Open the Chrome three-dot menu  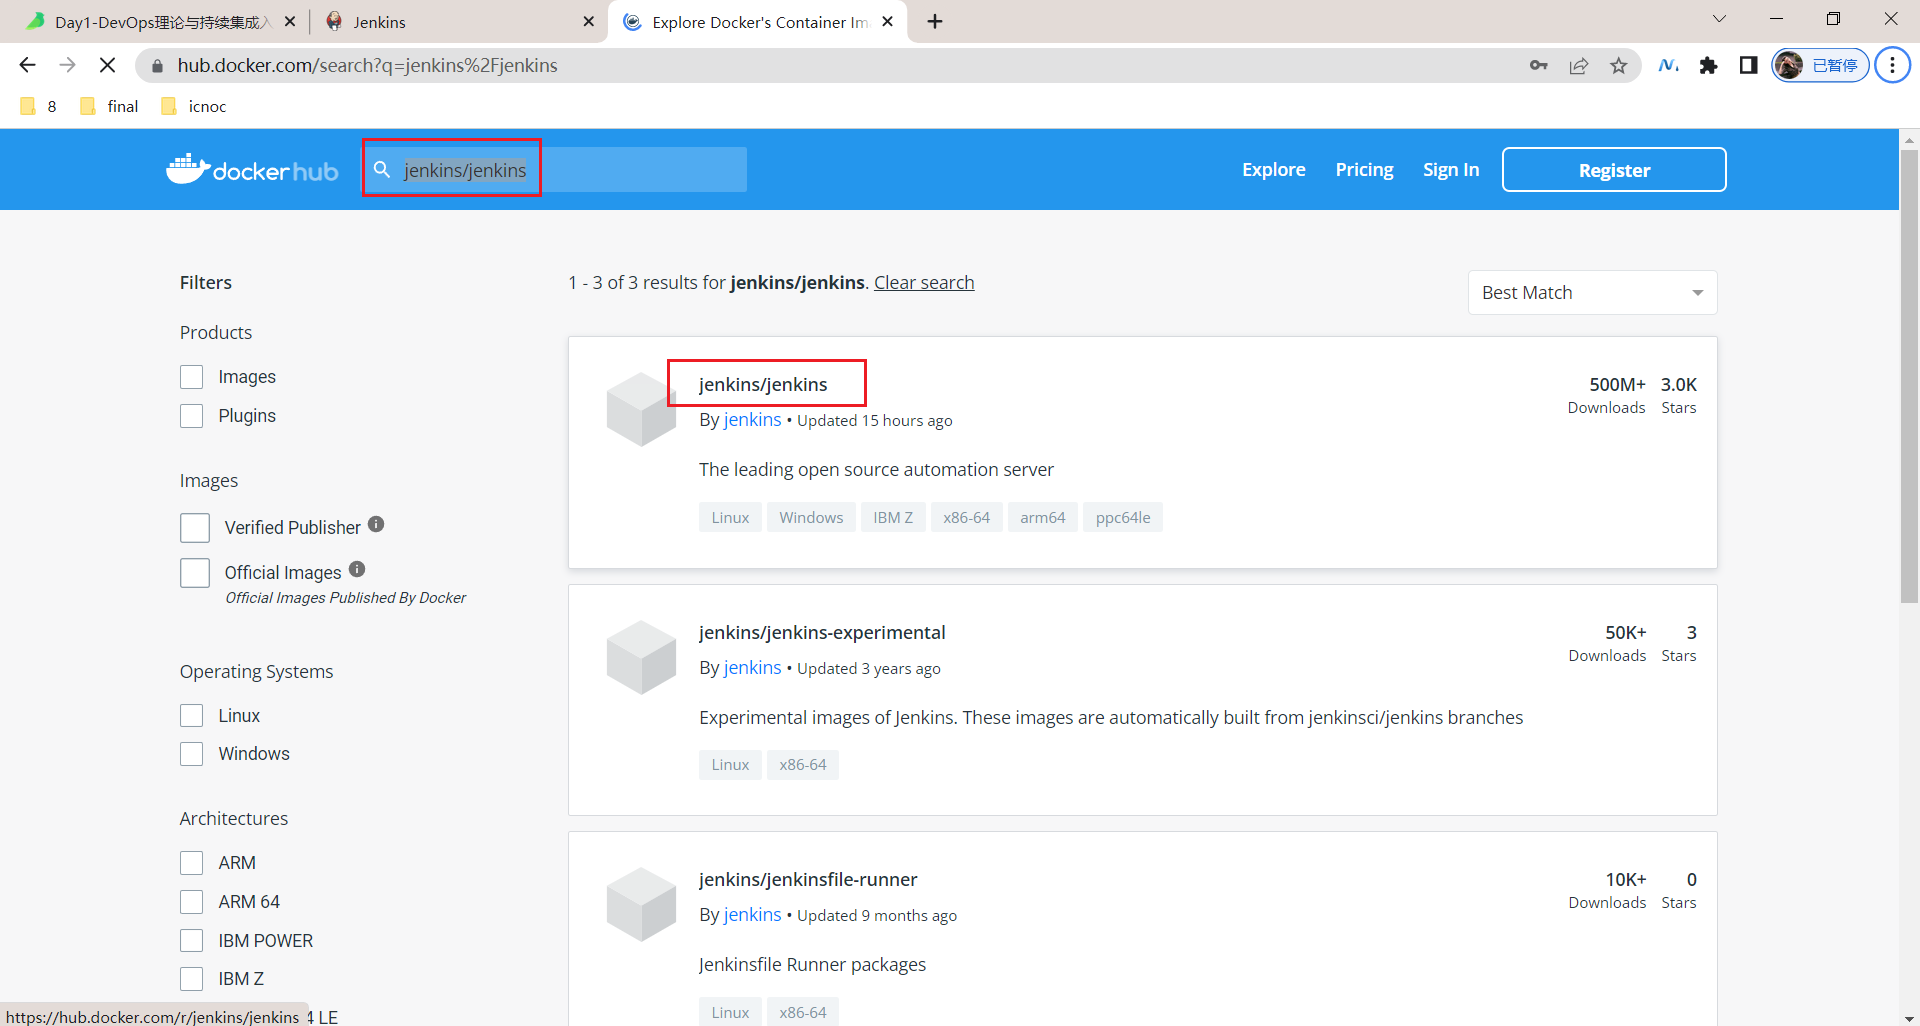(1892, 65)
